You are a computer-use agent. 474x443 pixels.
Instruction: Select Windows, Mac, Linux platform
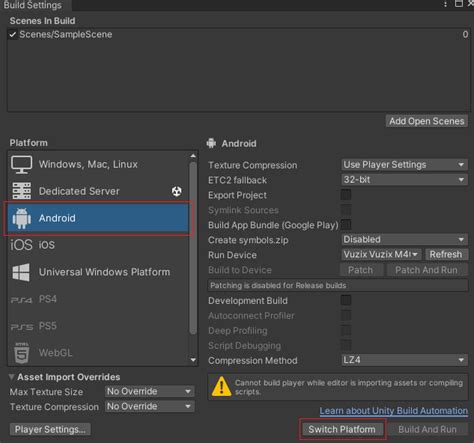click(x=99, y=164)
